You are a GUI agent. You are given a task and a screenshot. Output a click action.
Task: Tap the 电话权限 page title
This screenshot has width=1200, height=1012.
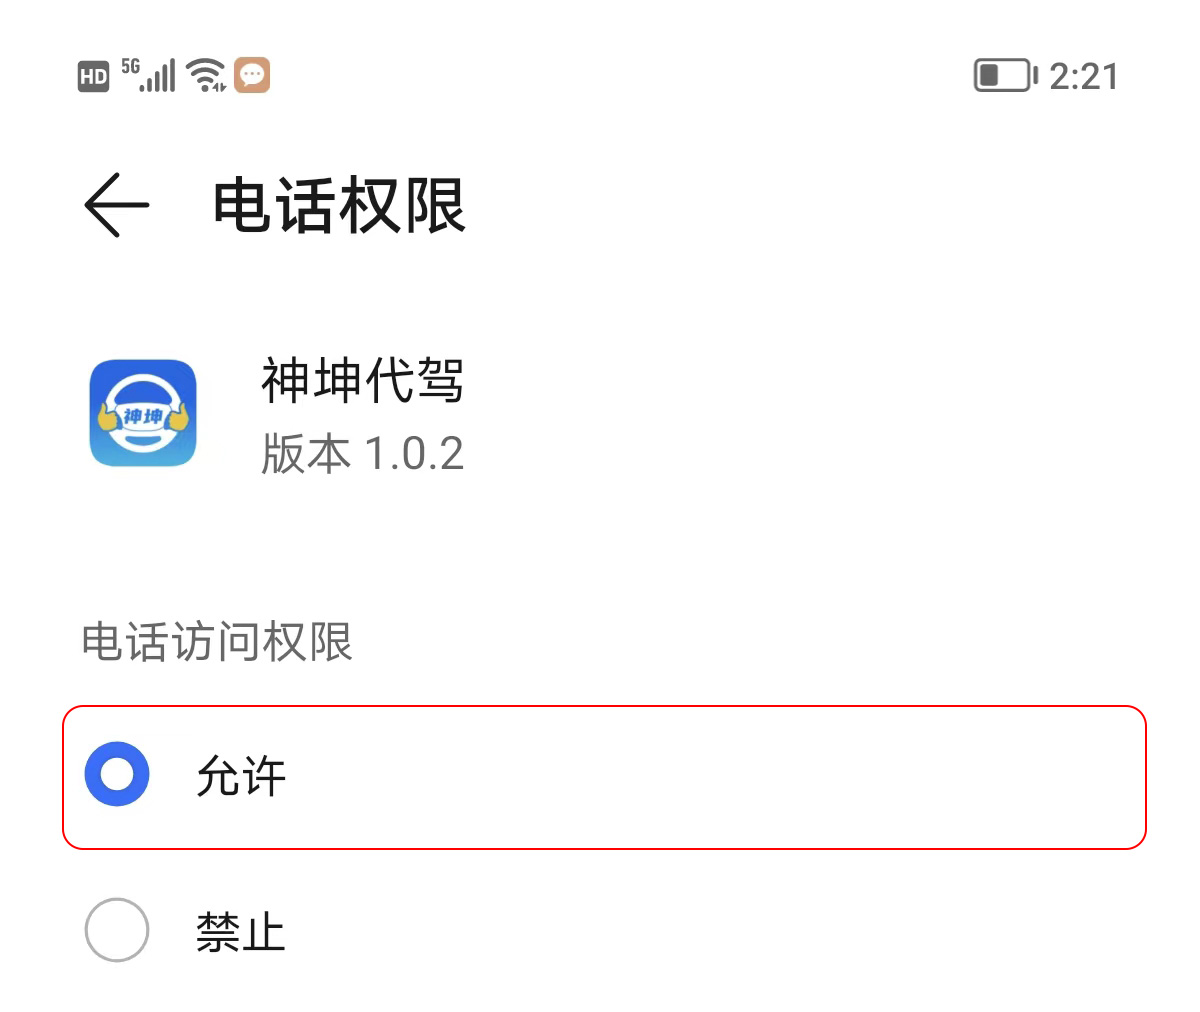coord(339,206)
